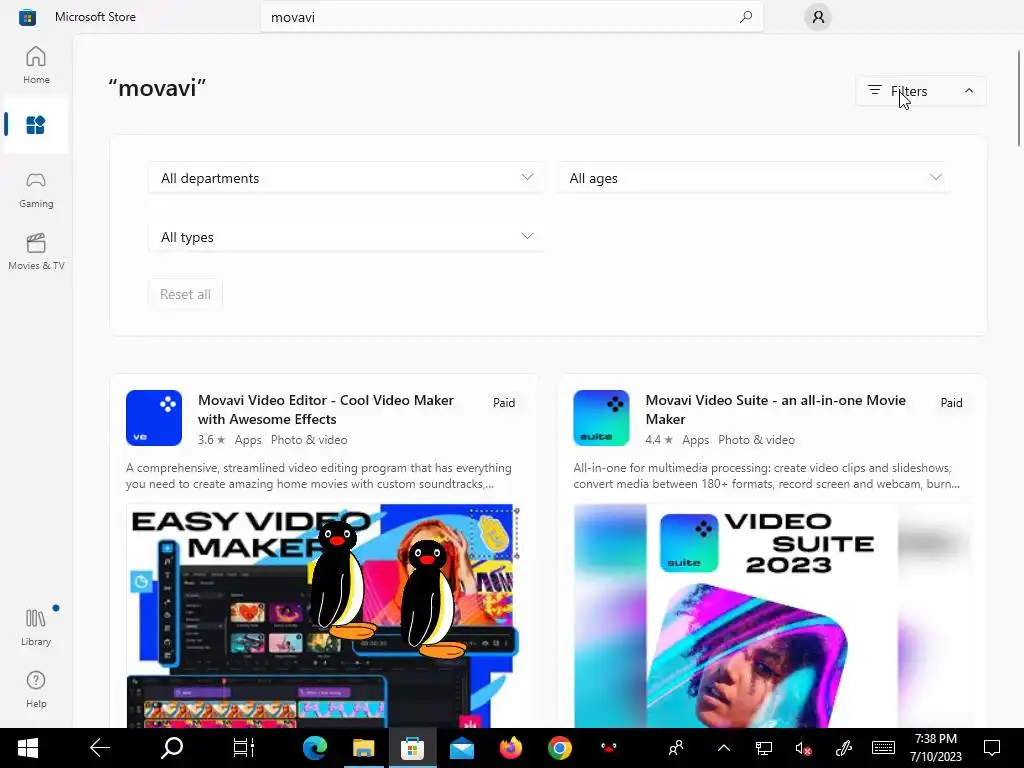Show hidden system tray icons
Viewport: 1024px width, 768px height.
724,748
